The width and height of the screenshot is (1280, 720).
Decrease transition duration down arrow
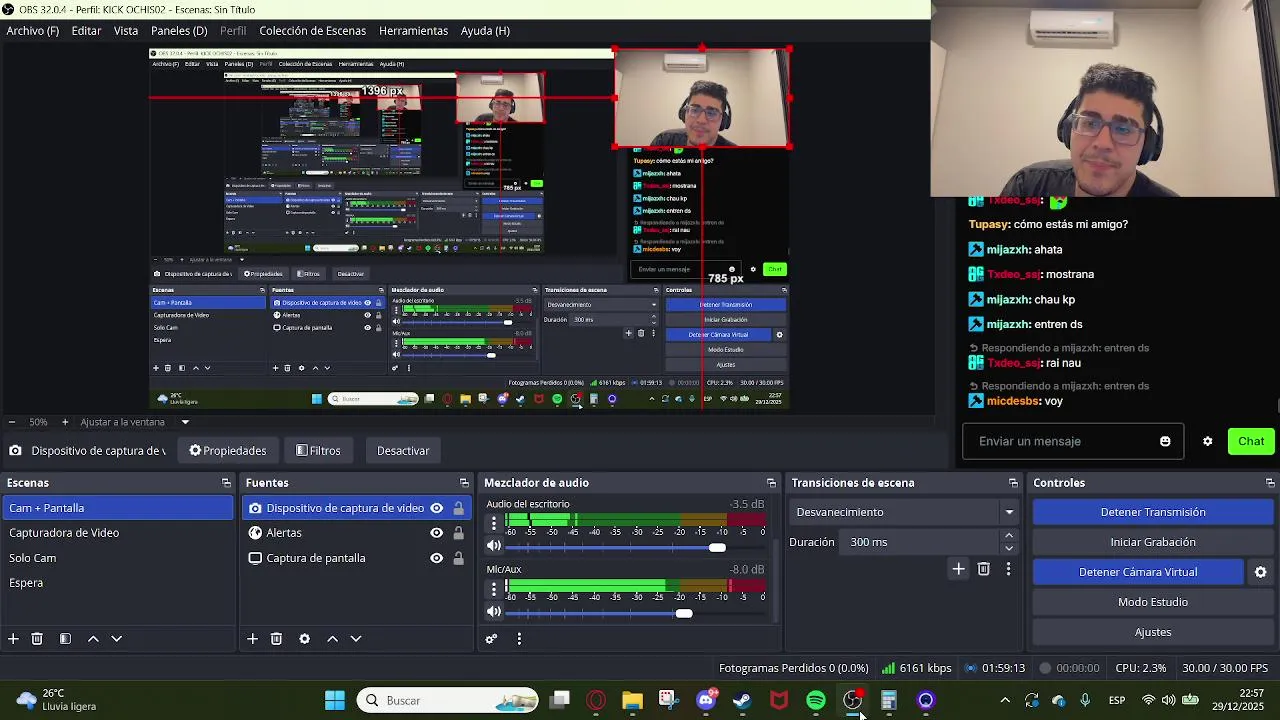1009,548
